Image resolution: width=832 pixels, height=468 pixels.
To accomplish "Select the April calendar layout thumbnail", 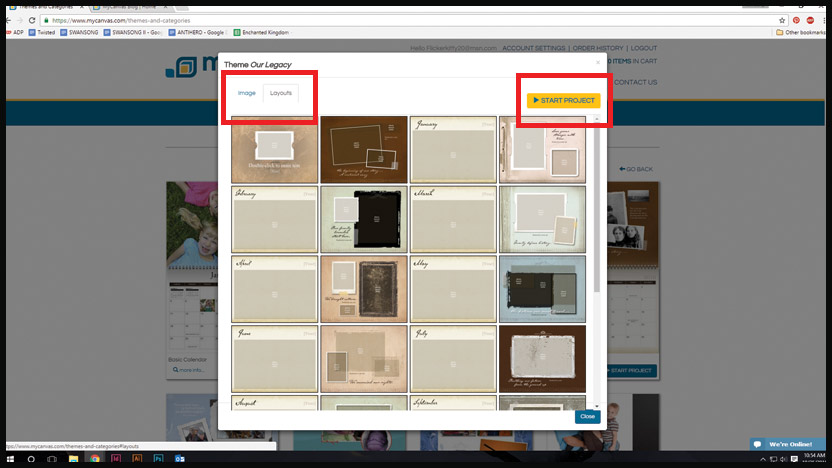I will (x=274, y=289).
